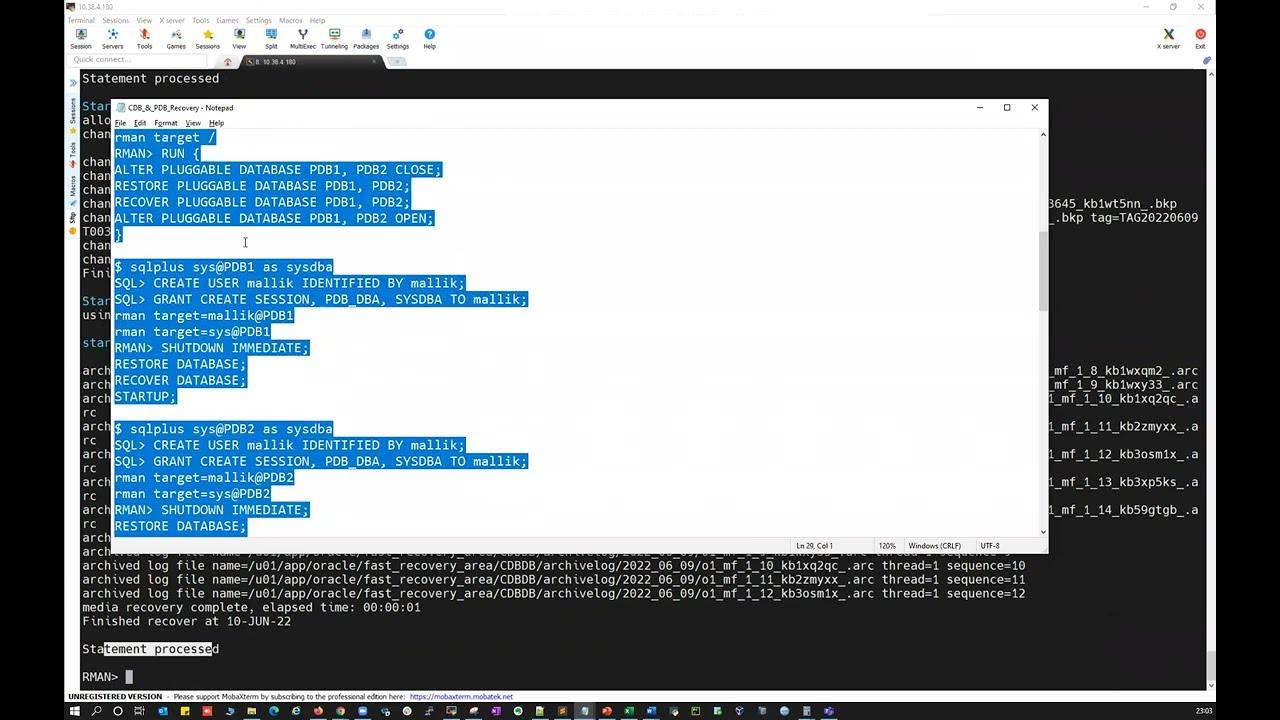Open the Tunneling toolbar icon
1280x720 pixels.
click(x=334, y=38)
